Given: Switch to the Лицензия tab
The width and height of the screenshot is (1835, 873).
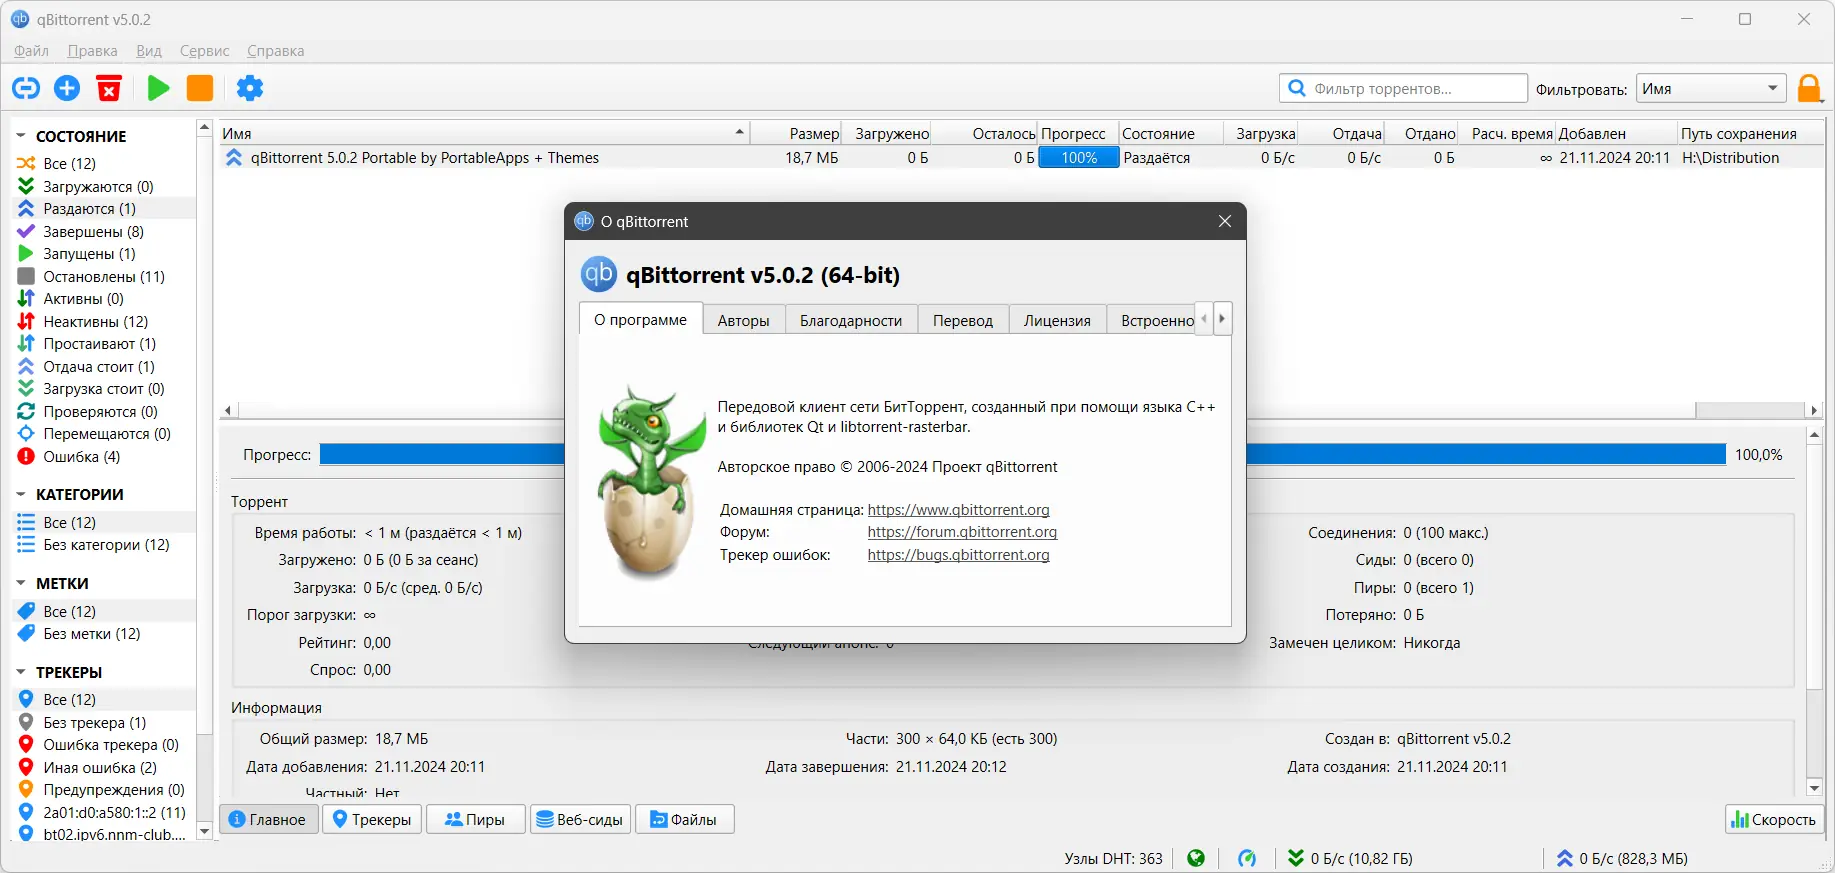Looking at the screenshot, I should point(1057,320).
